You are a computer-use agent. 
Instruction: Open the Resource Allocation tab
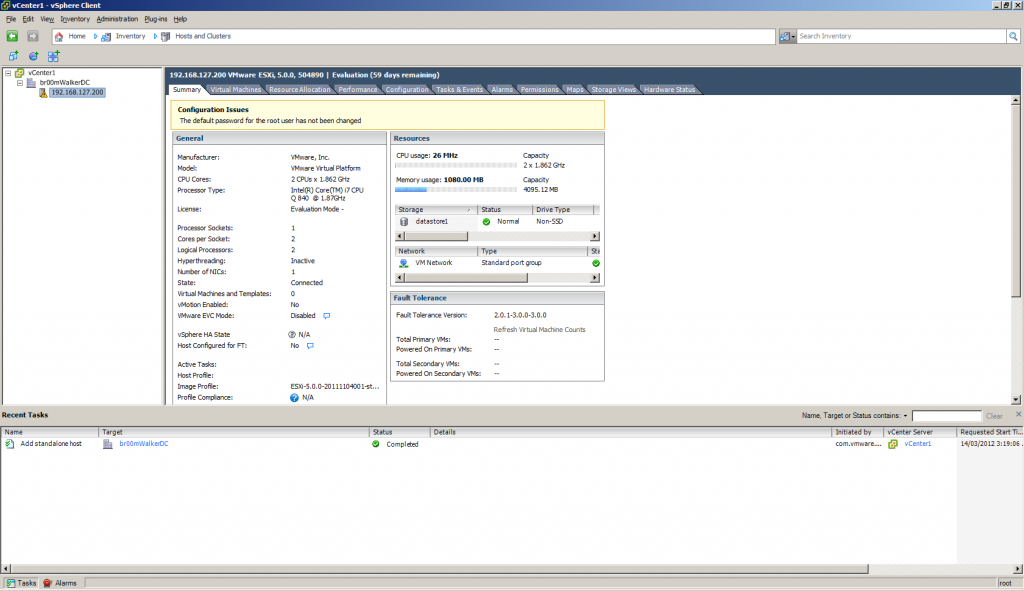click(299, 89)
